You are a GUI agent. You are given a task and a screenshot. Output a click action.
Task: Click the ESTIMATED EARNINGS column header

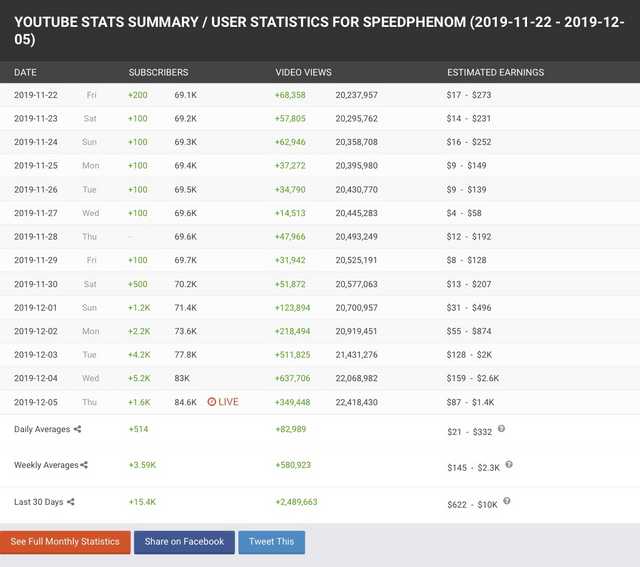(x=496, y=73)
